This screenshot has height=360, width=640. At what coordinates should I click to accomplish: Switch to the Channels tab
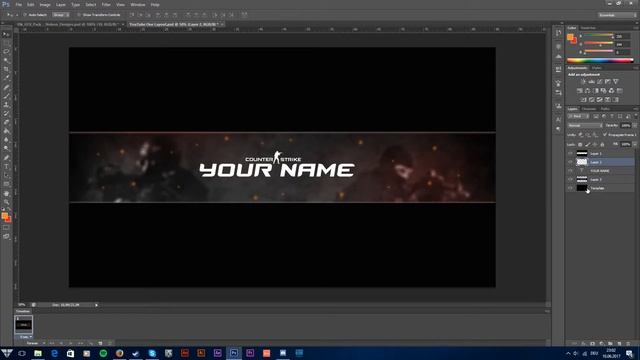[x=589, y=109]
